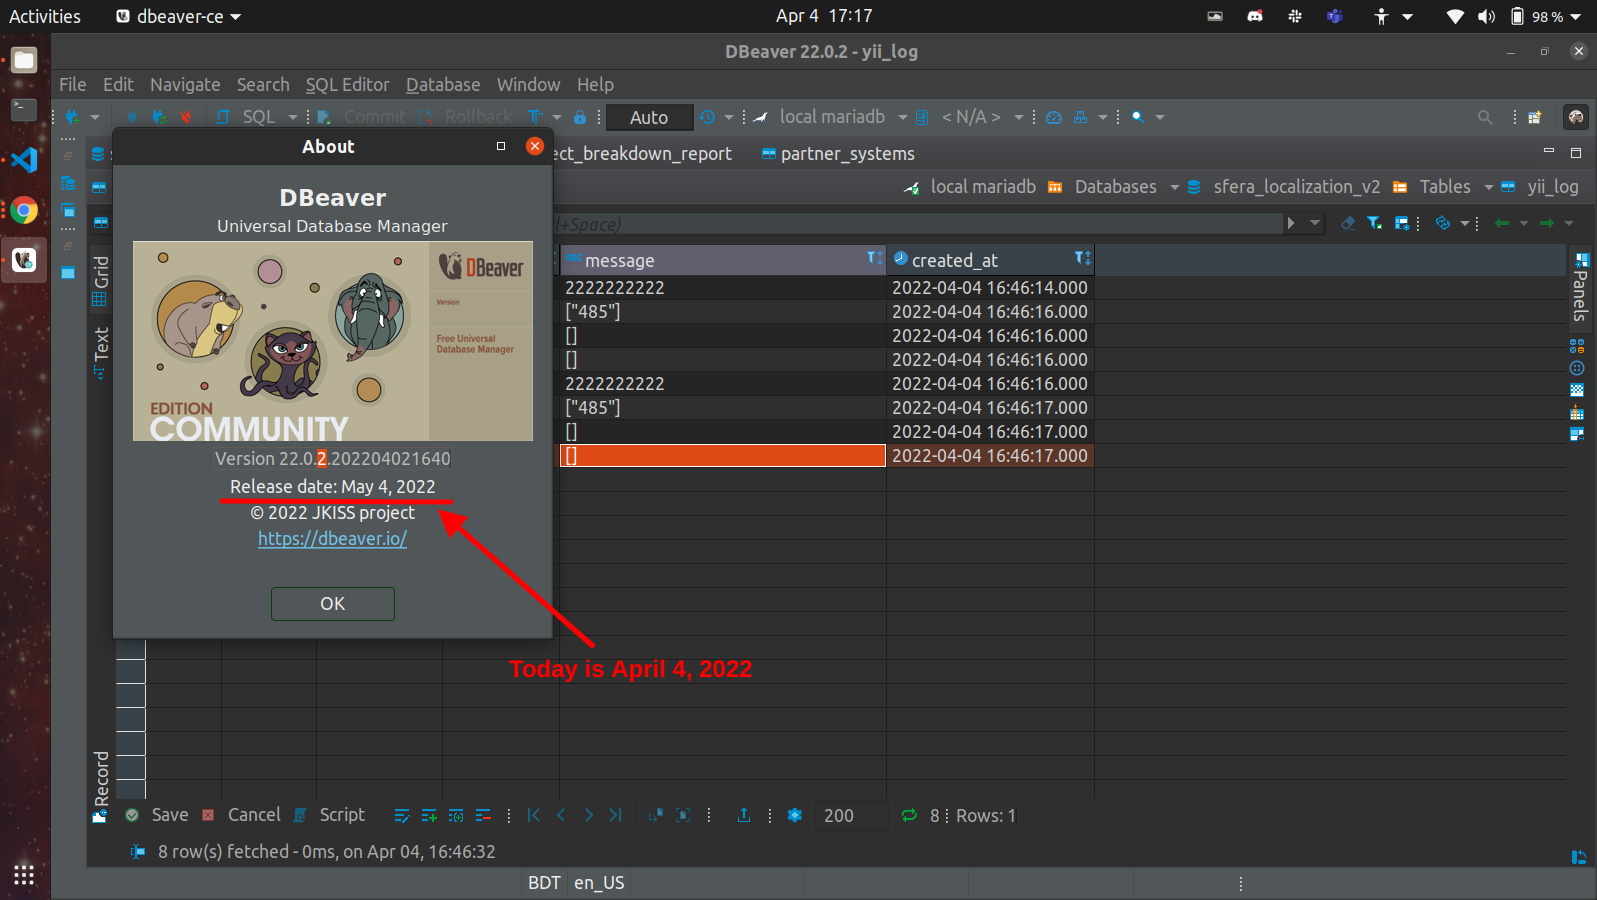Image resolution: width=1597 pixels, height=900 pixels.
Task: Open the SQL Editor menu
Action: pyautogui.click(x=347, y=85)
